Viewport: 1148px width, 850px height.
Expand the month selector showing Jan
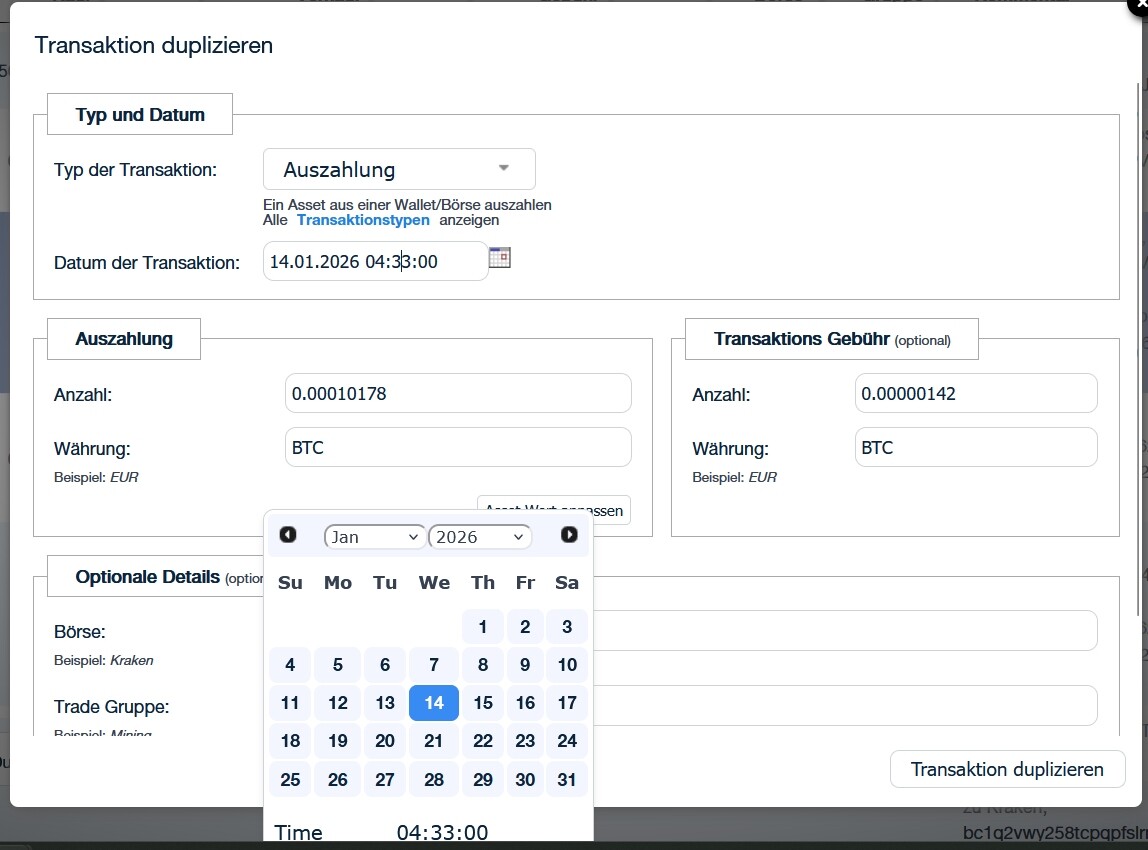click(375, 537)
